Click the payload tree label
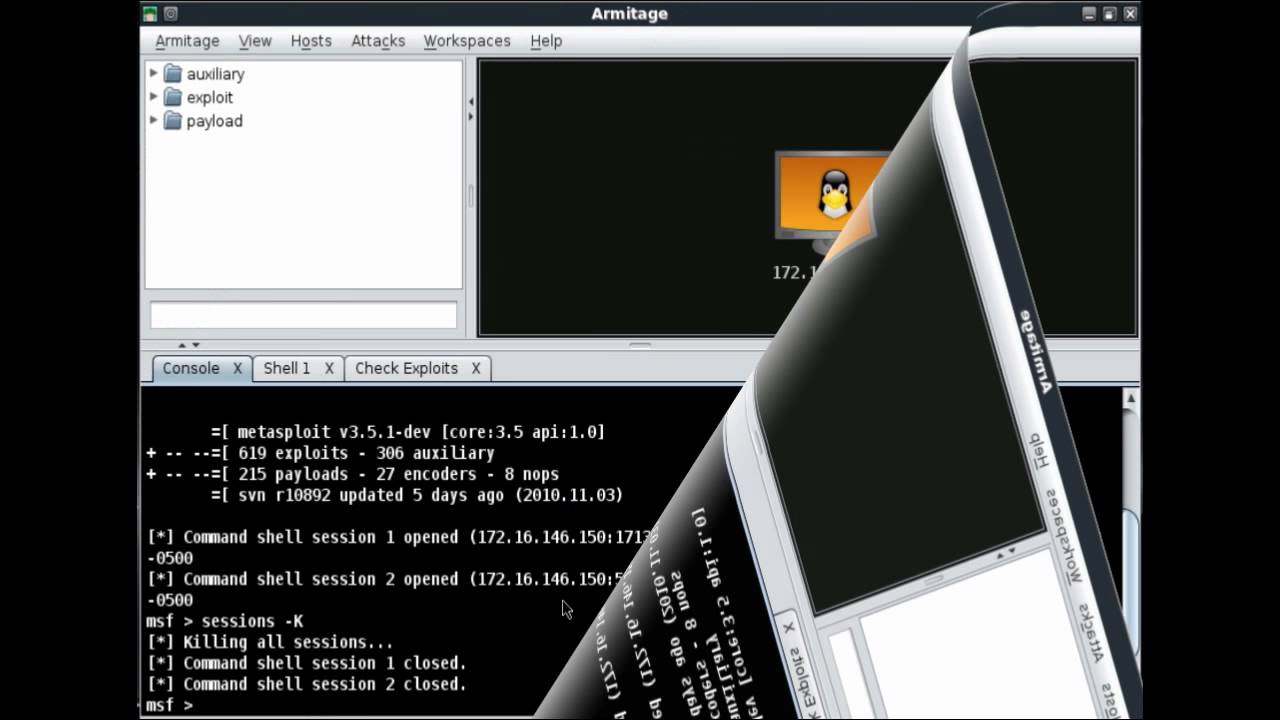 pyautogui.click(x=214, y=121)
